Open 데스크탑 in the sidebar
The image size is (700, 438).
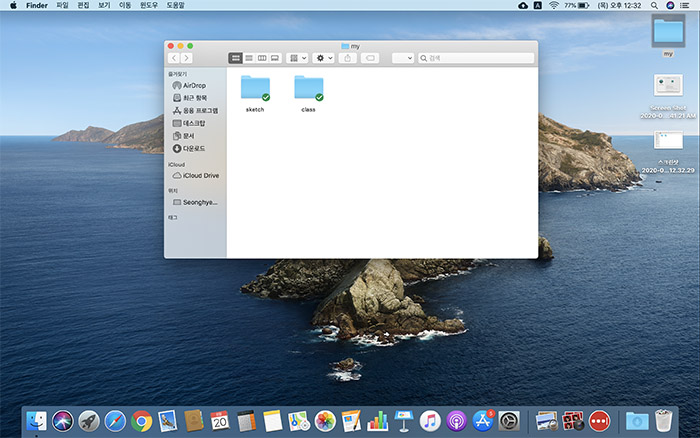pyautogui.click(x=189, y=123)
